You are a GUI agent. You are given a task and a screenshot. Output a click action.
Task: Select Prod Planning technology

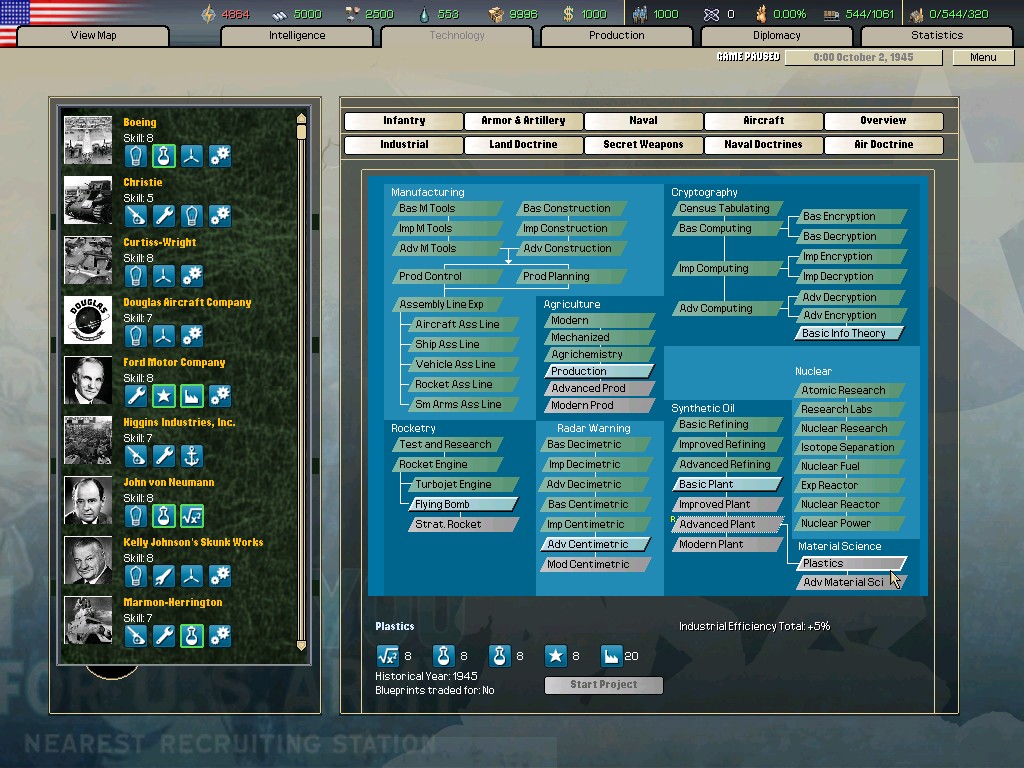point(571,276)
